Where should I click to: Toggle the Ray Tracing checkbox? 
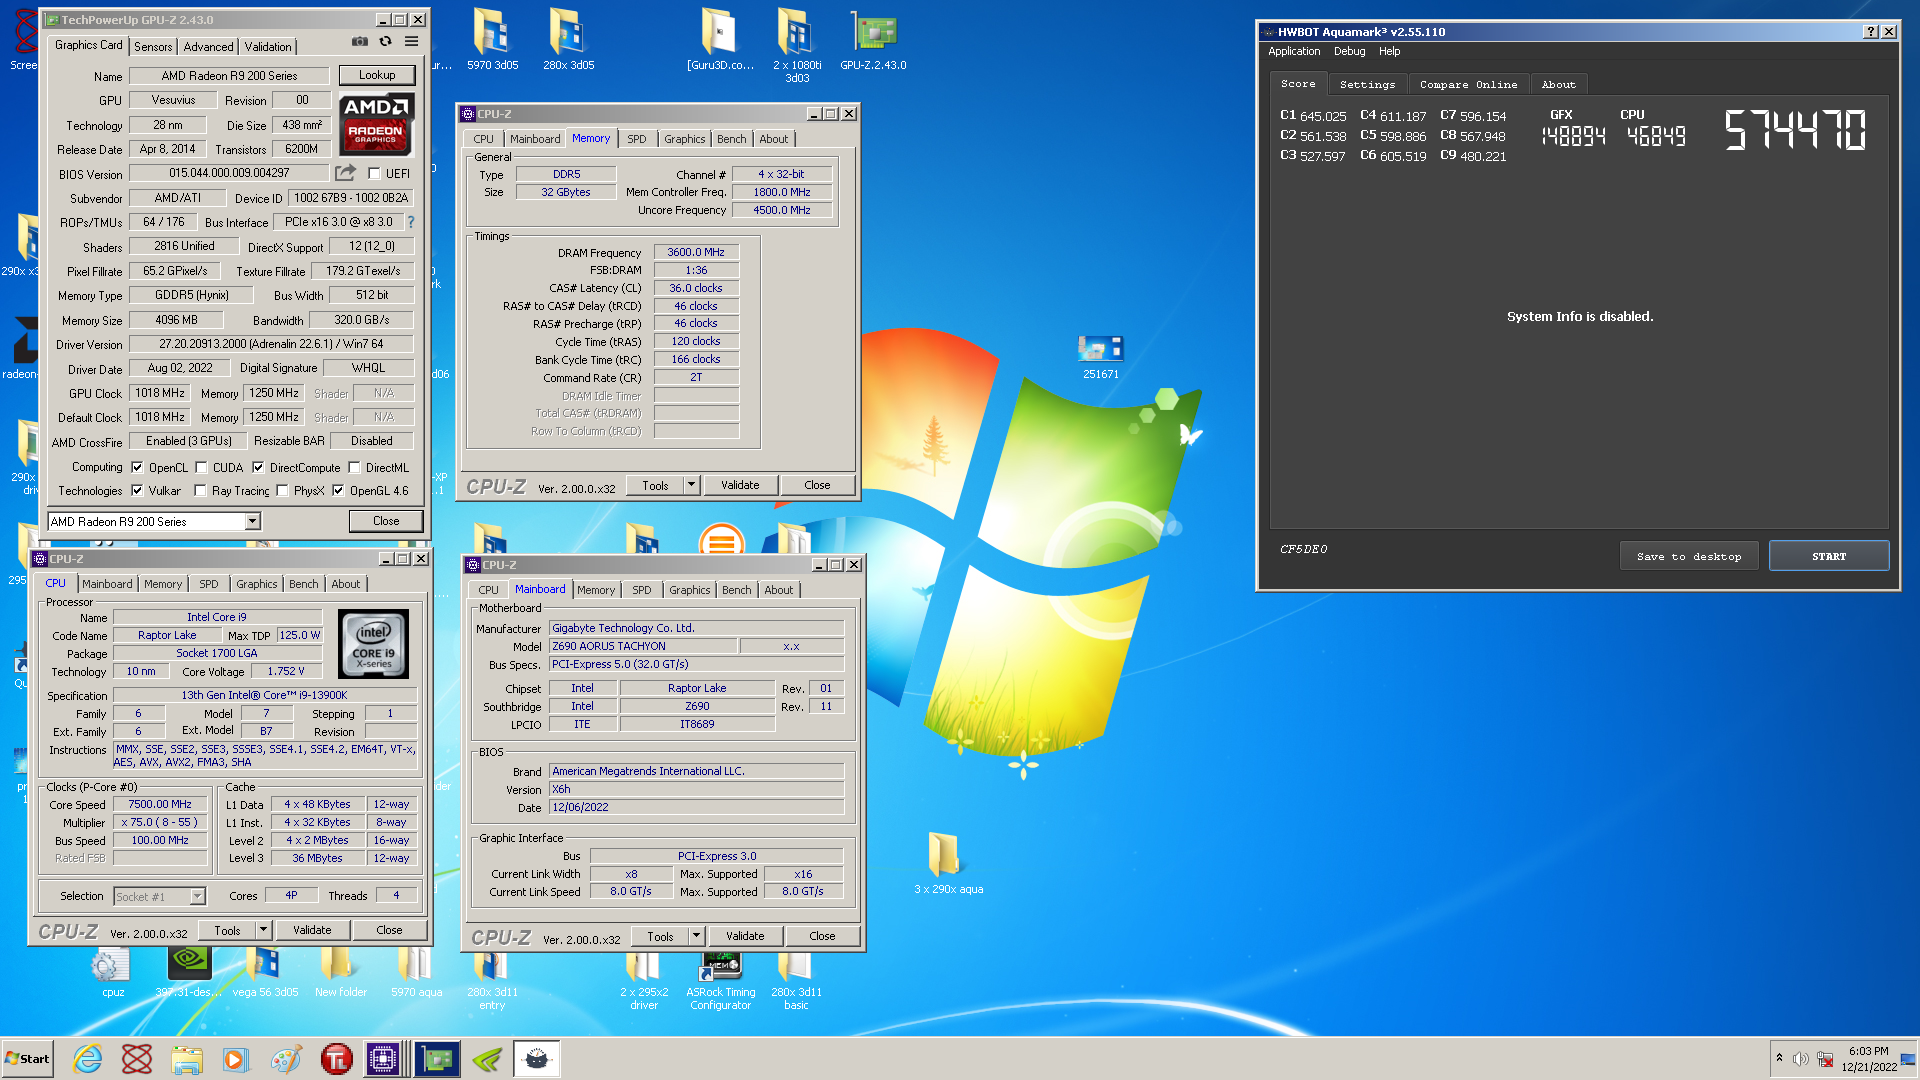pyautogui.click(x=200, y=490)
